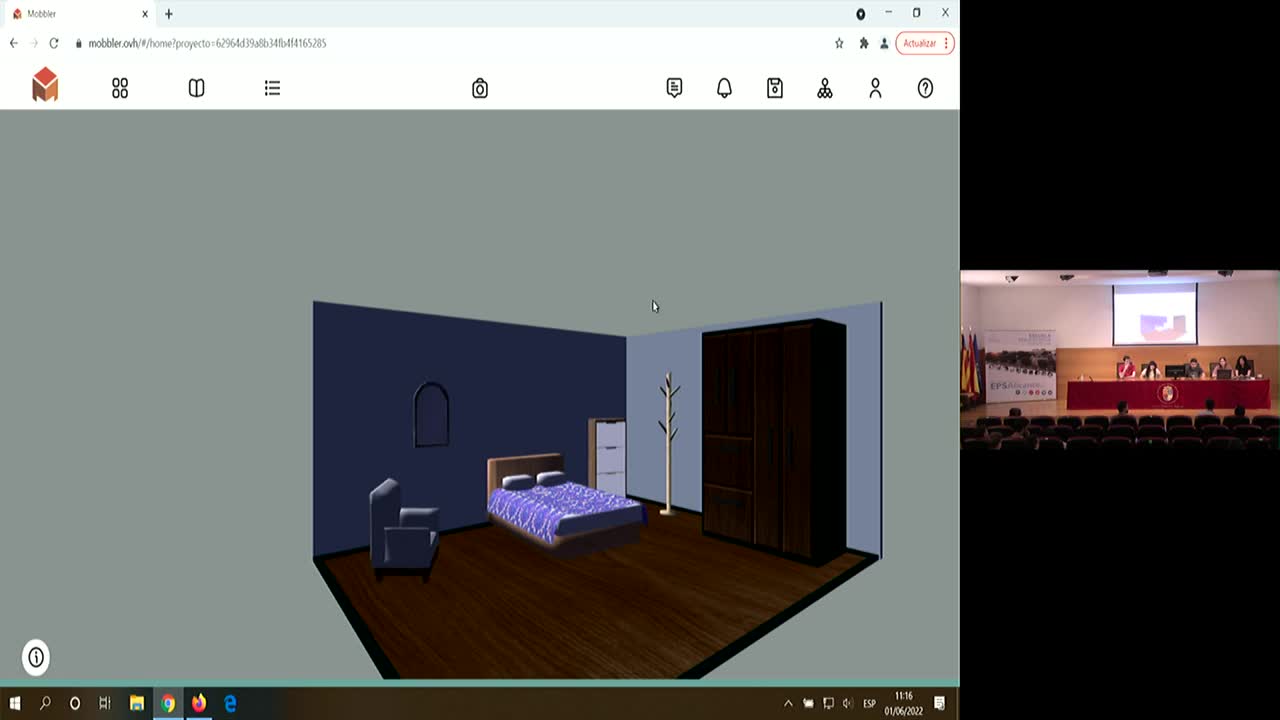
Task: Open the user profile icon
Action: pos(875,89)
